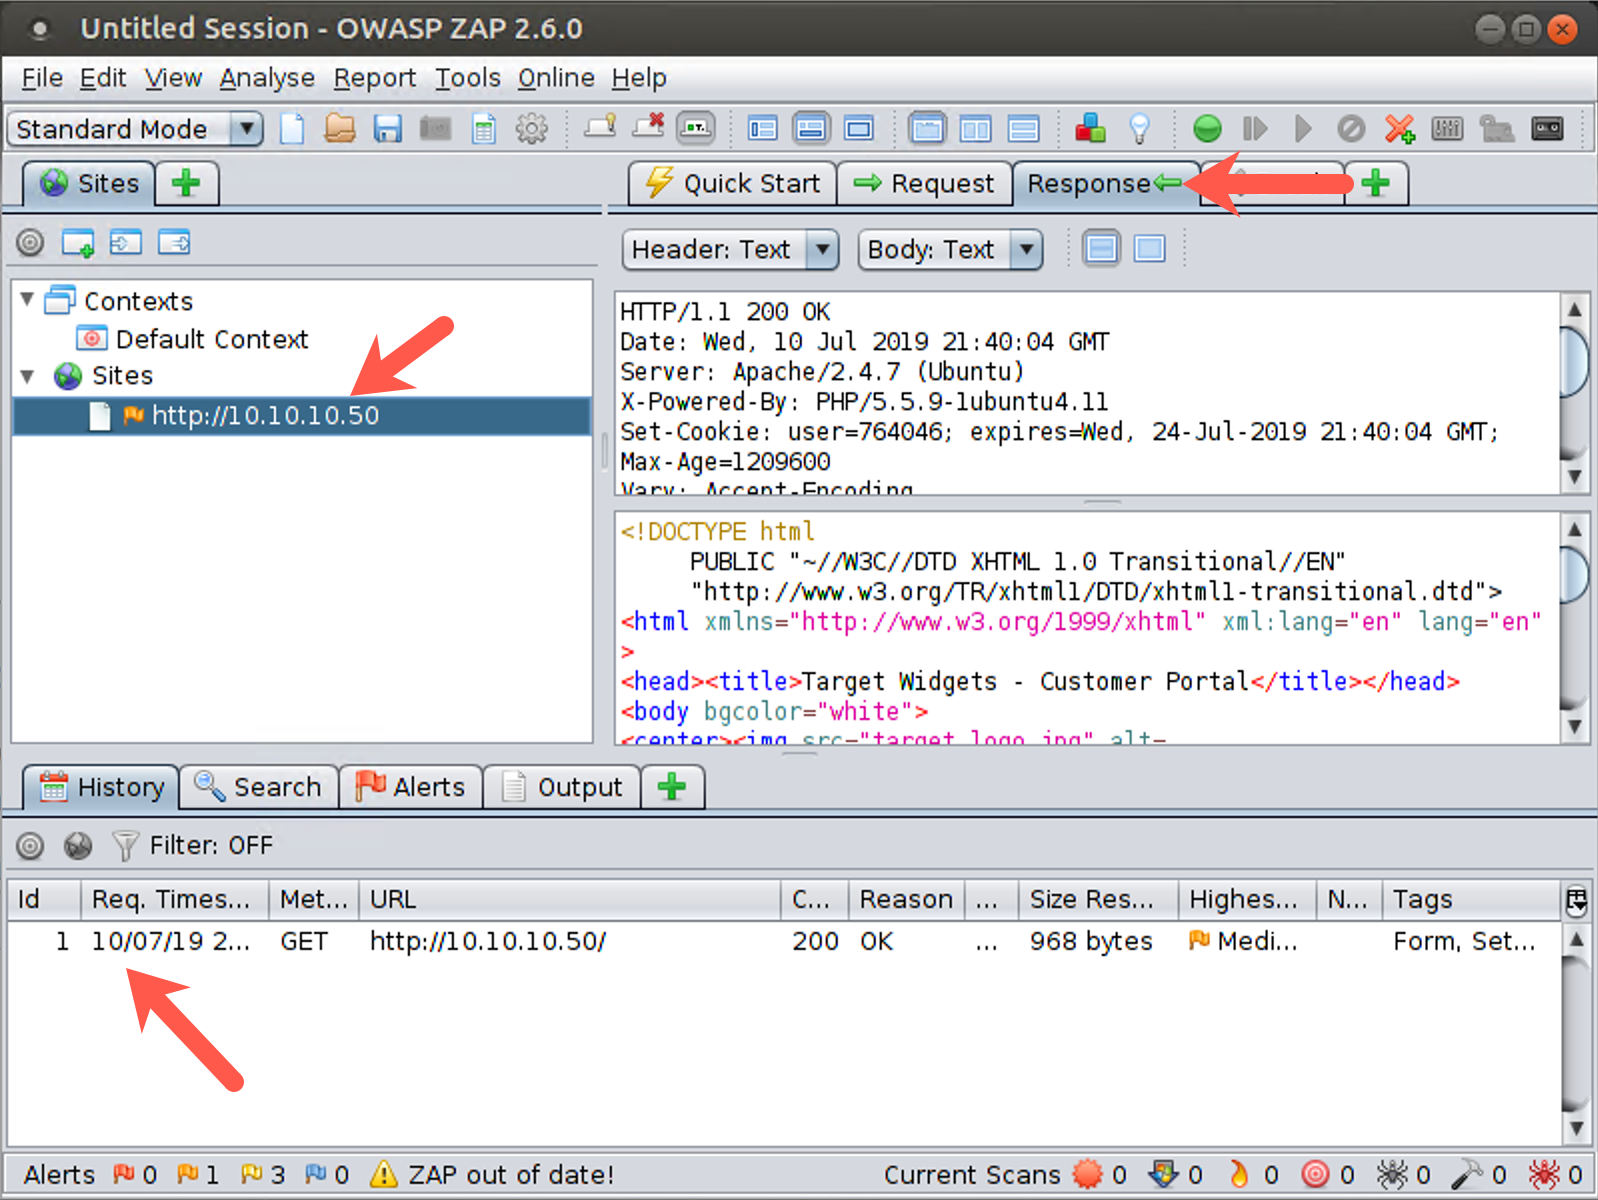Screen dimensions: 1598x1200
Task: Click the history panel globe icon
Action: coord(78,846)
